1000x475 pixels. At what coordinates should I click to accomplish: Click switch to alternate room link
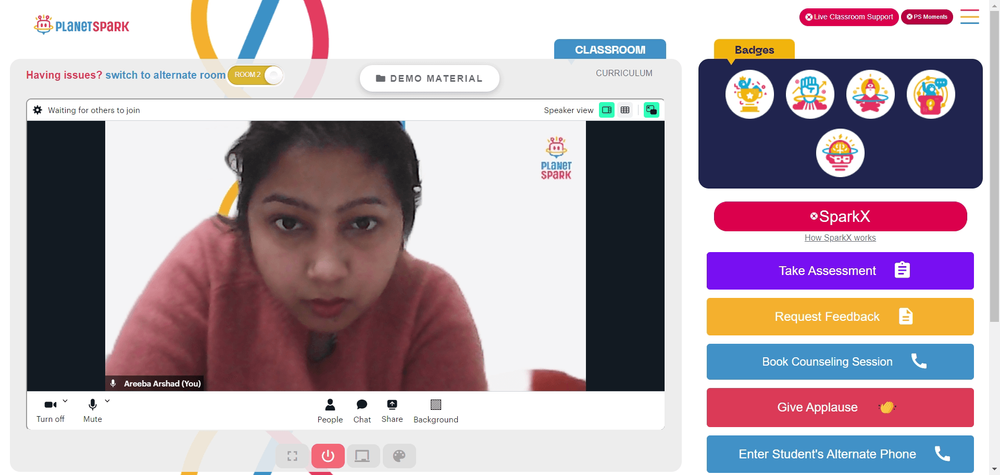click(165, 75)
